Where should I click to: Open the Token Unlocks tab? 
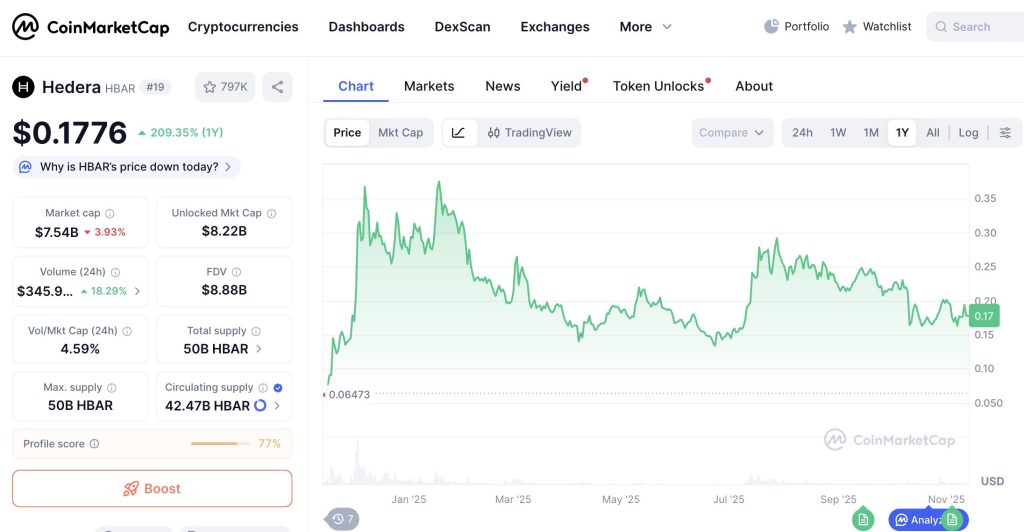pyautogui.click(x=658, y=86)
